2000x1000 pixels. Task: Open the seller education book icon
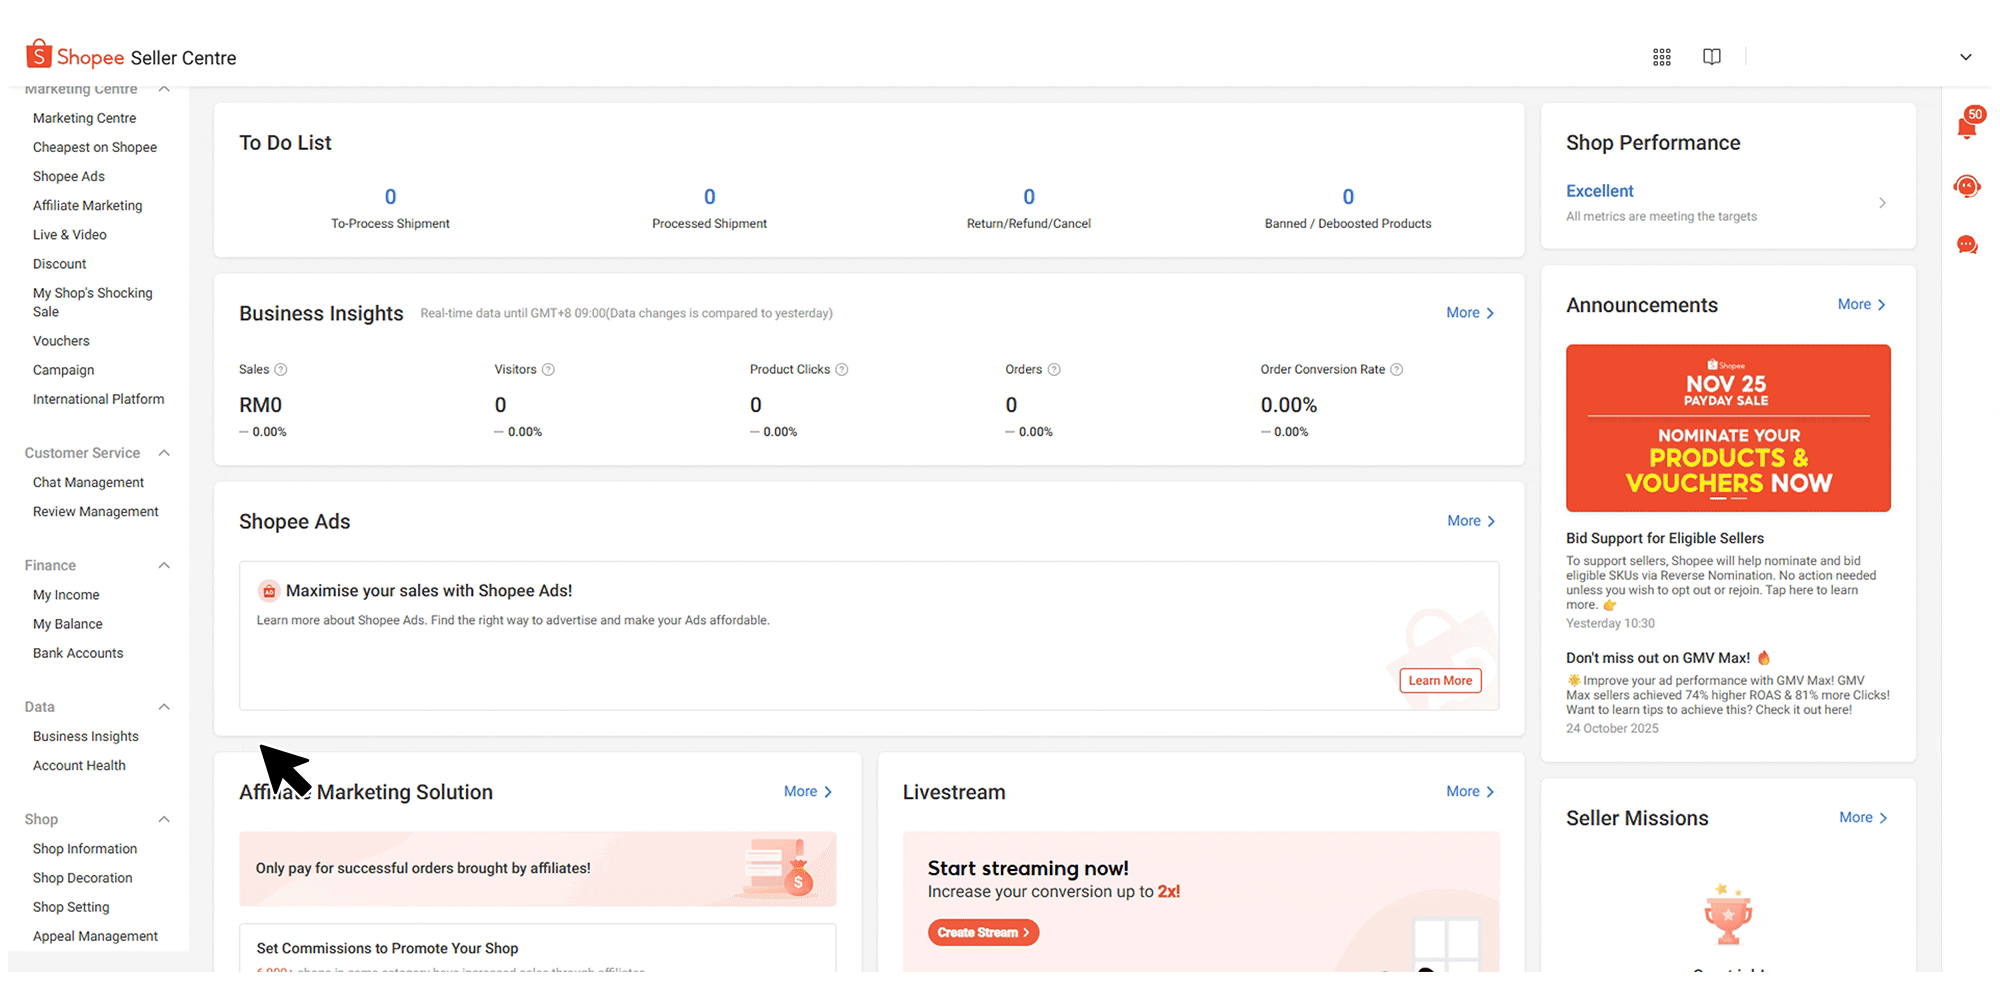point(1712,57)
